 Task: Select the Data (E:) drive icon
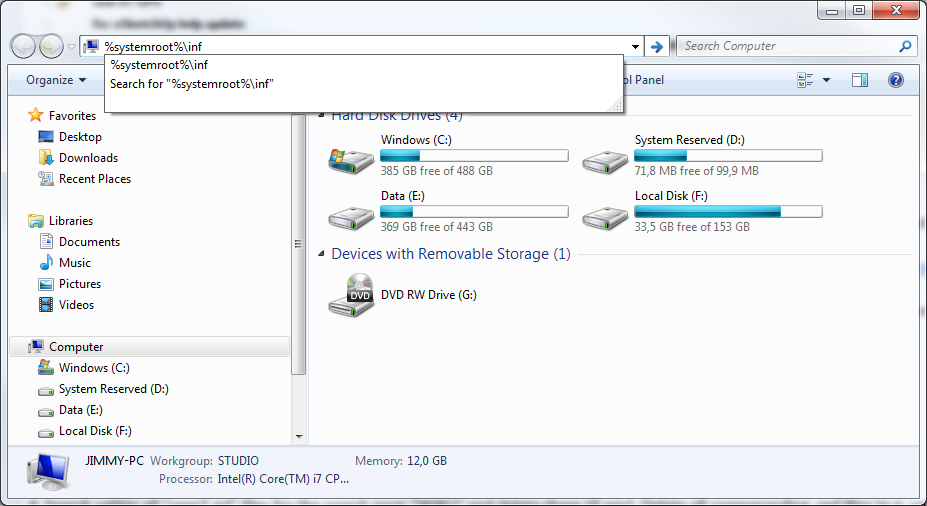click(x=350, y=214)
